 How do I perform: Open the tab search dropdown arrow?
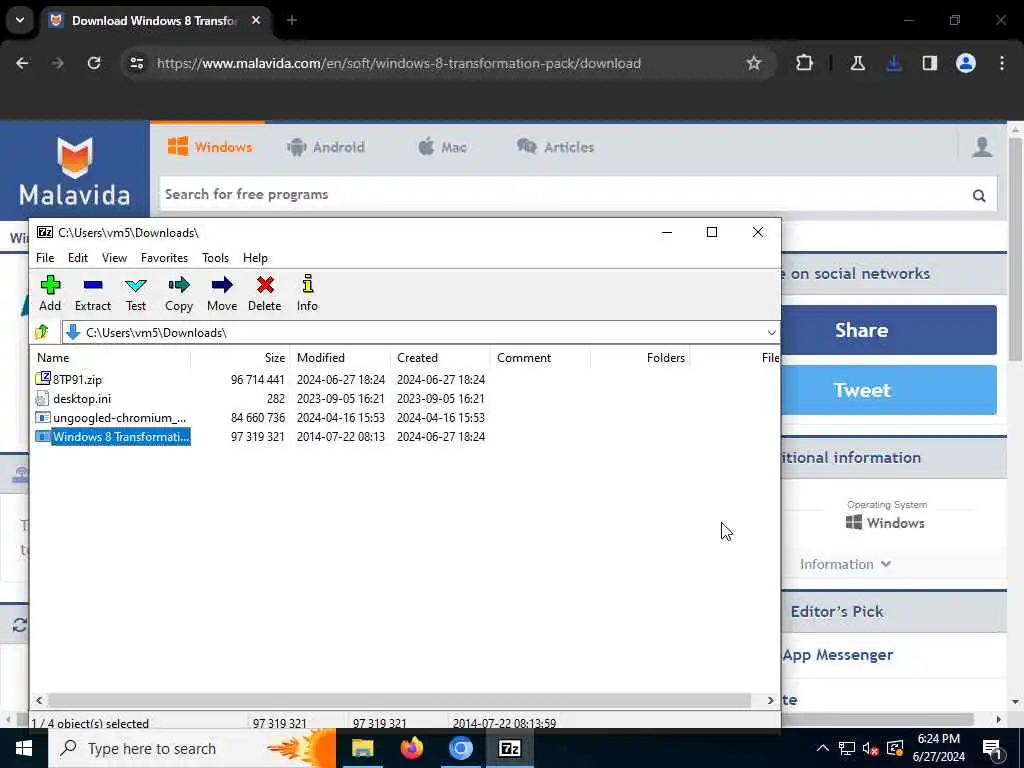click(x=20, y=20)
